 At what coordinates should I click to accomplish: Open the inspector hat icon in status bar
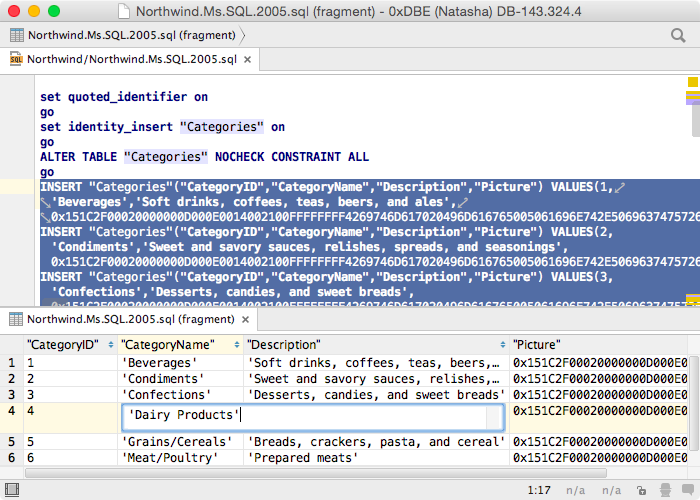[x=665, y=490]
